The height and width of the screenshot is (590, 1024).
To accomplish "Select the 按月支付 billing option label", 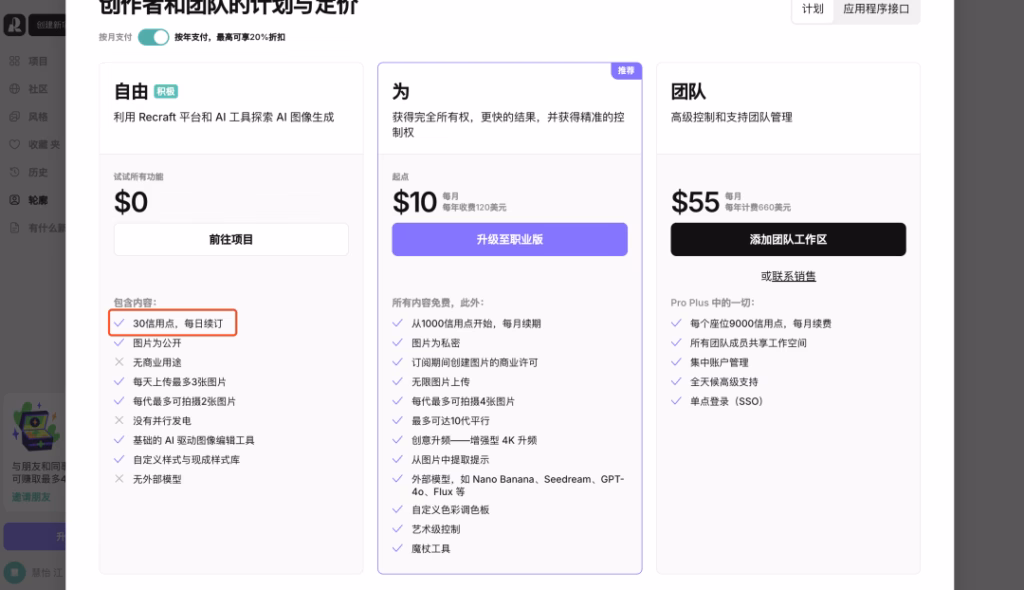I will (115, 37).
